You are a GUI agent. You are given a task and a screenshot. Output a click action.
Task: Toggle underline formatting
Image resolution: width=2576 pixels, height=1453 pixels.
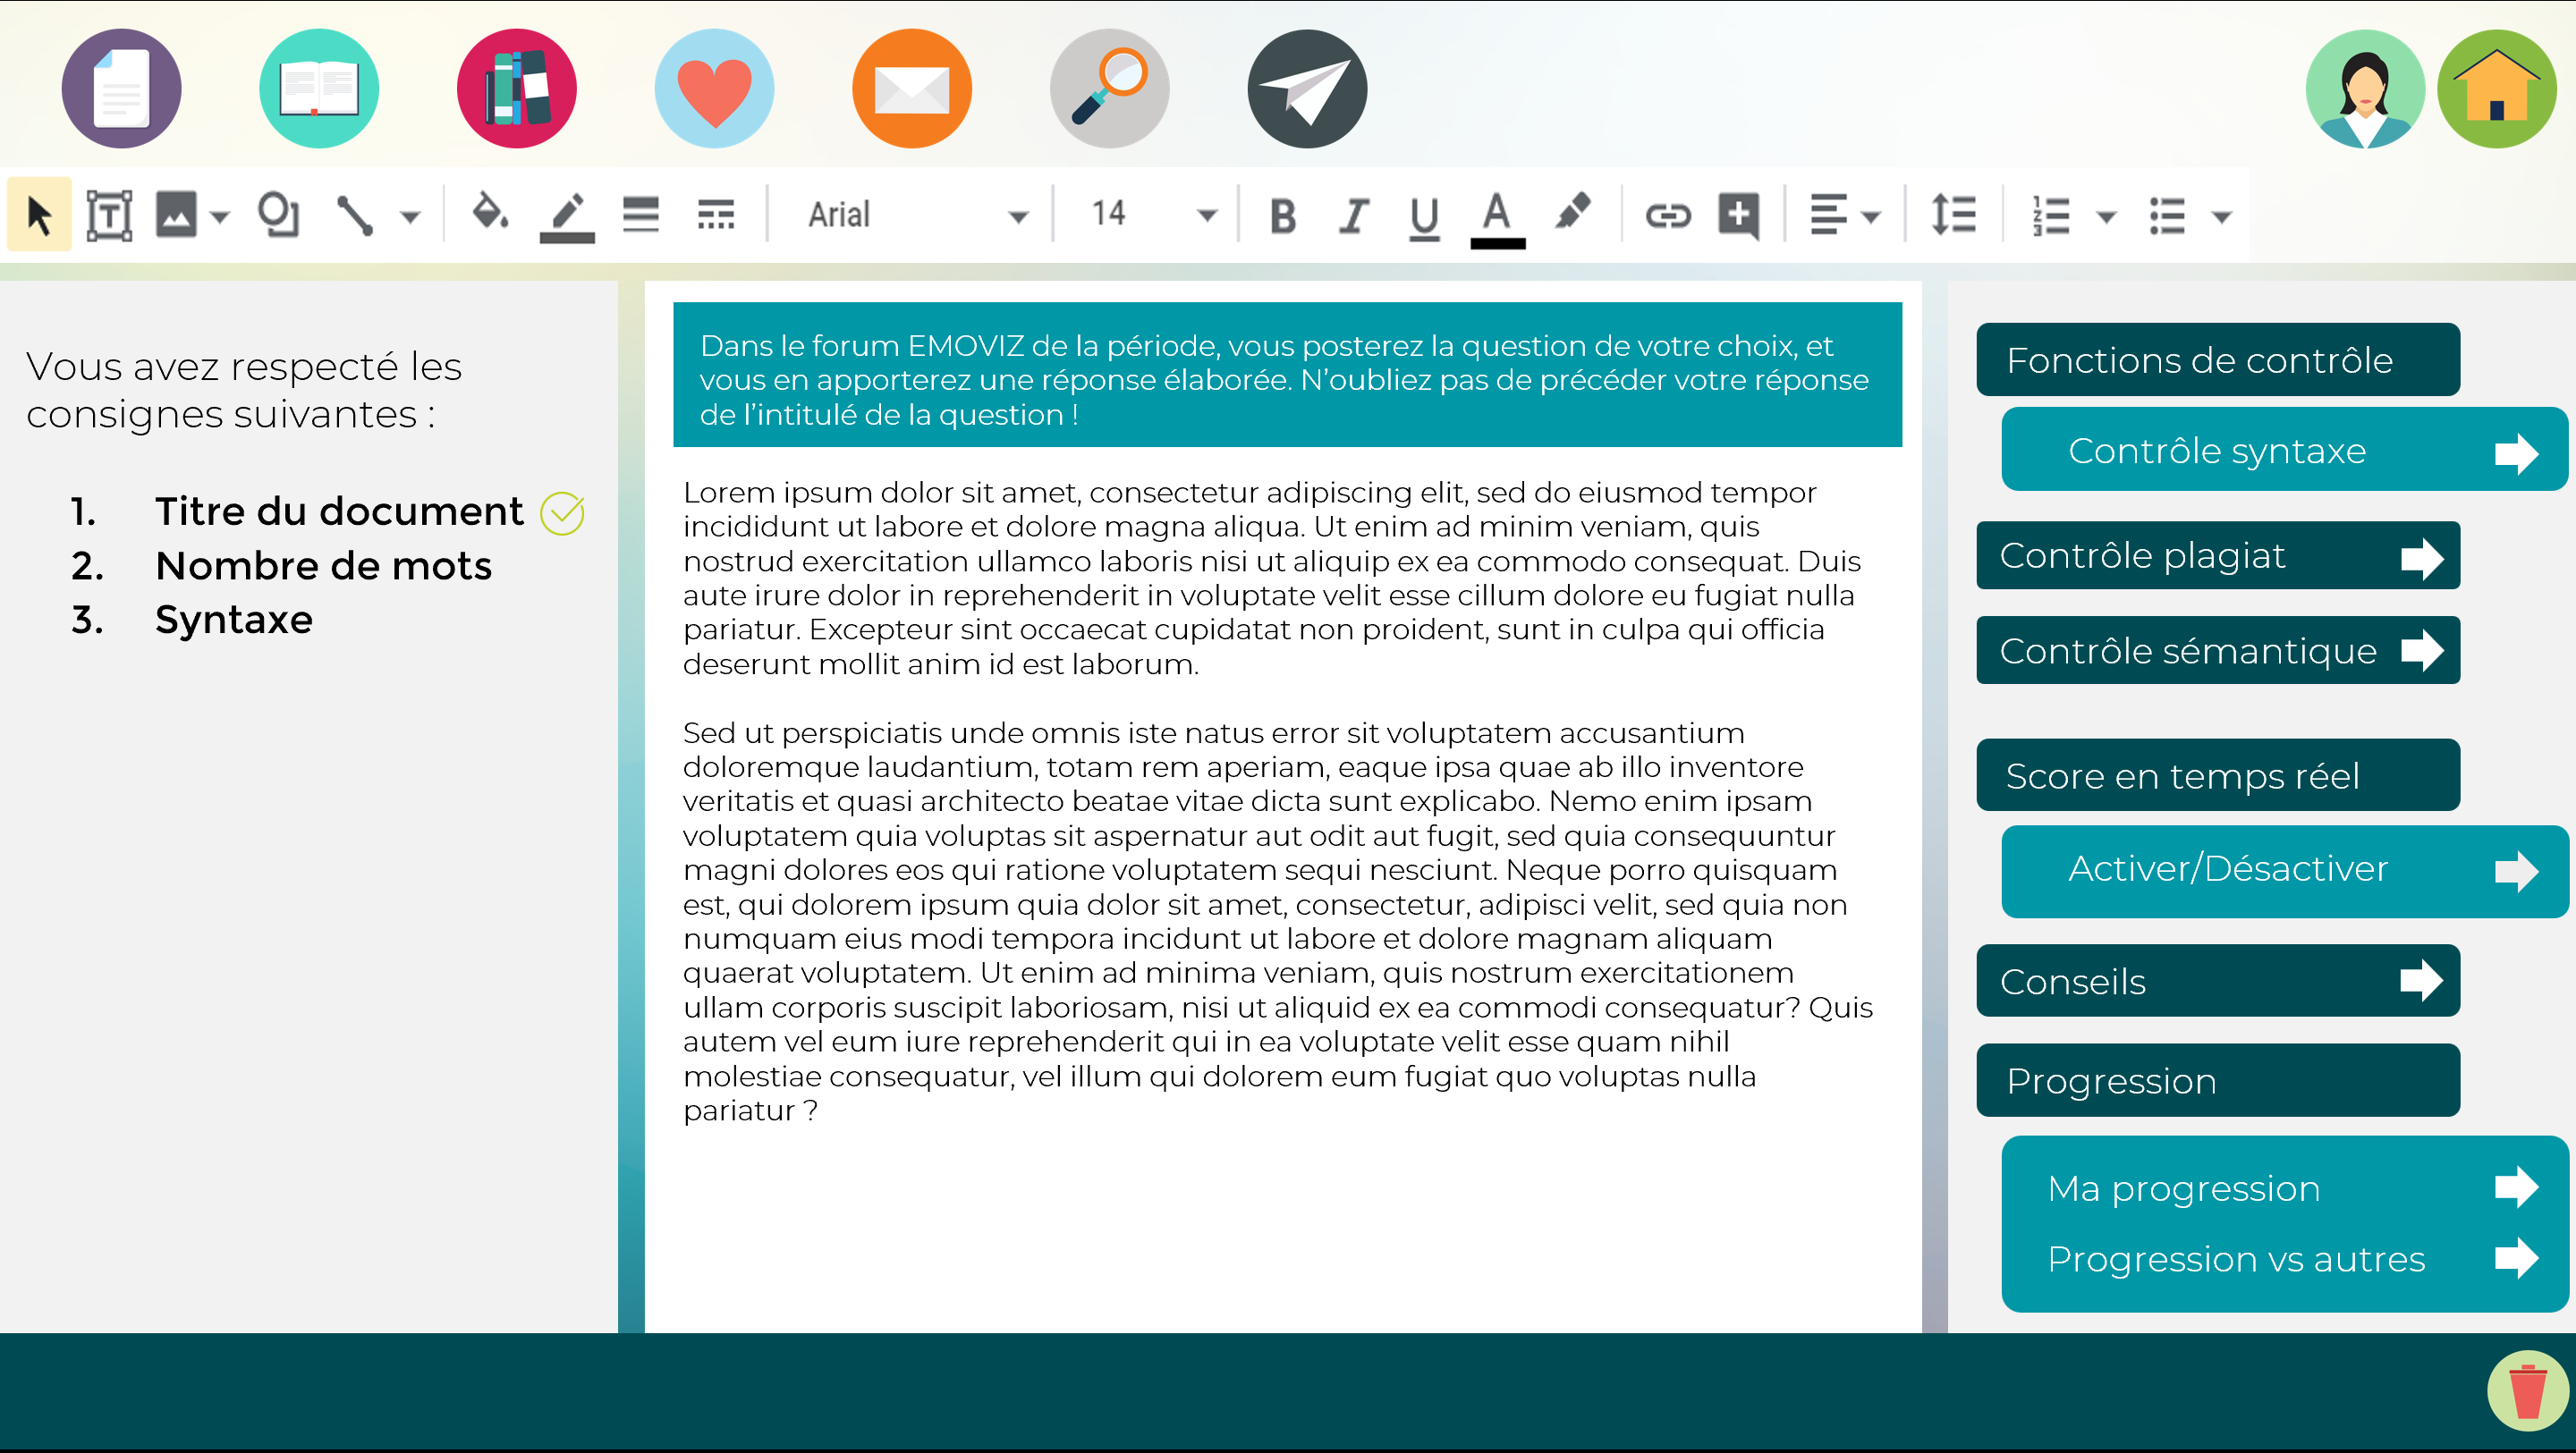pos(1424,217)
